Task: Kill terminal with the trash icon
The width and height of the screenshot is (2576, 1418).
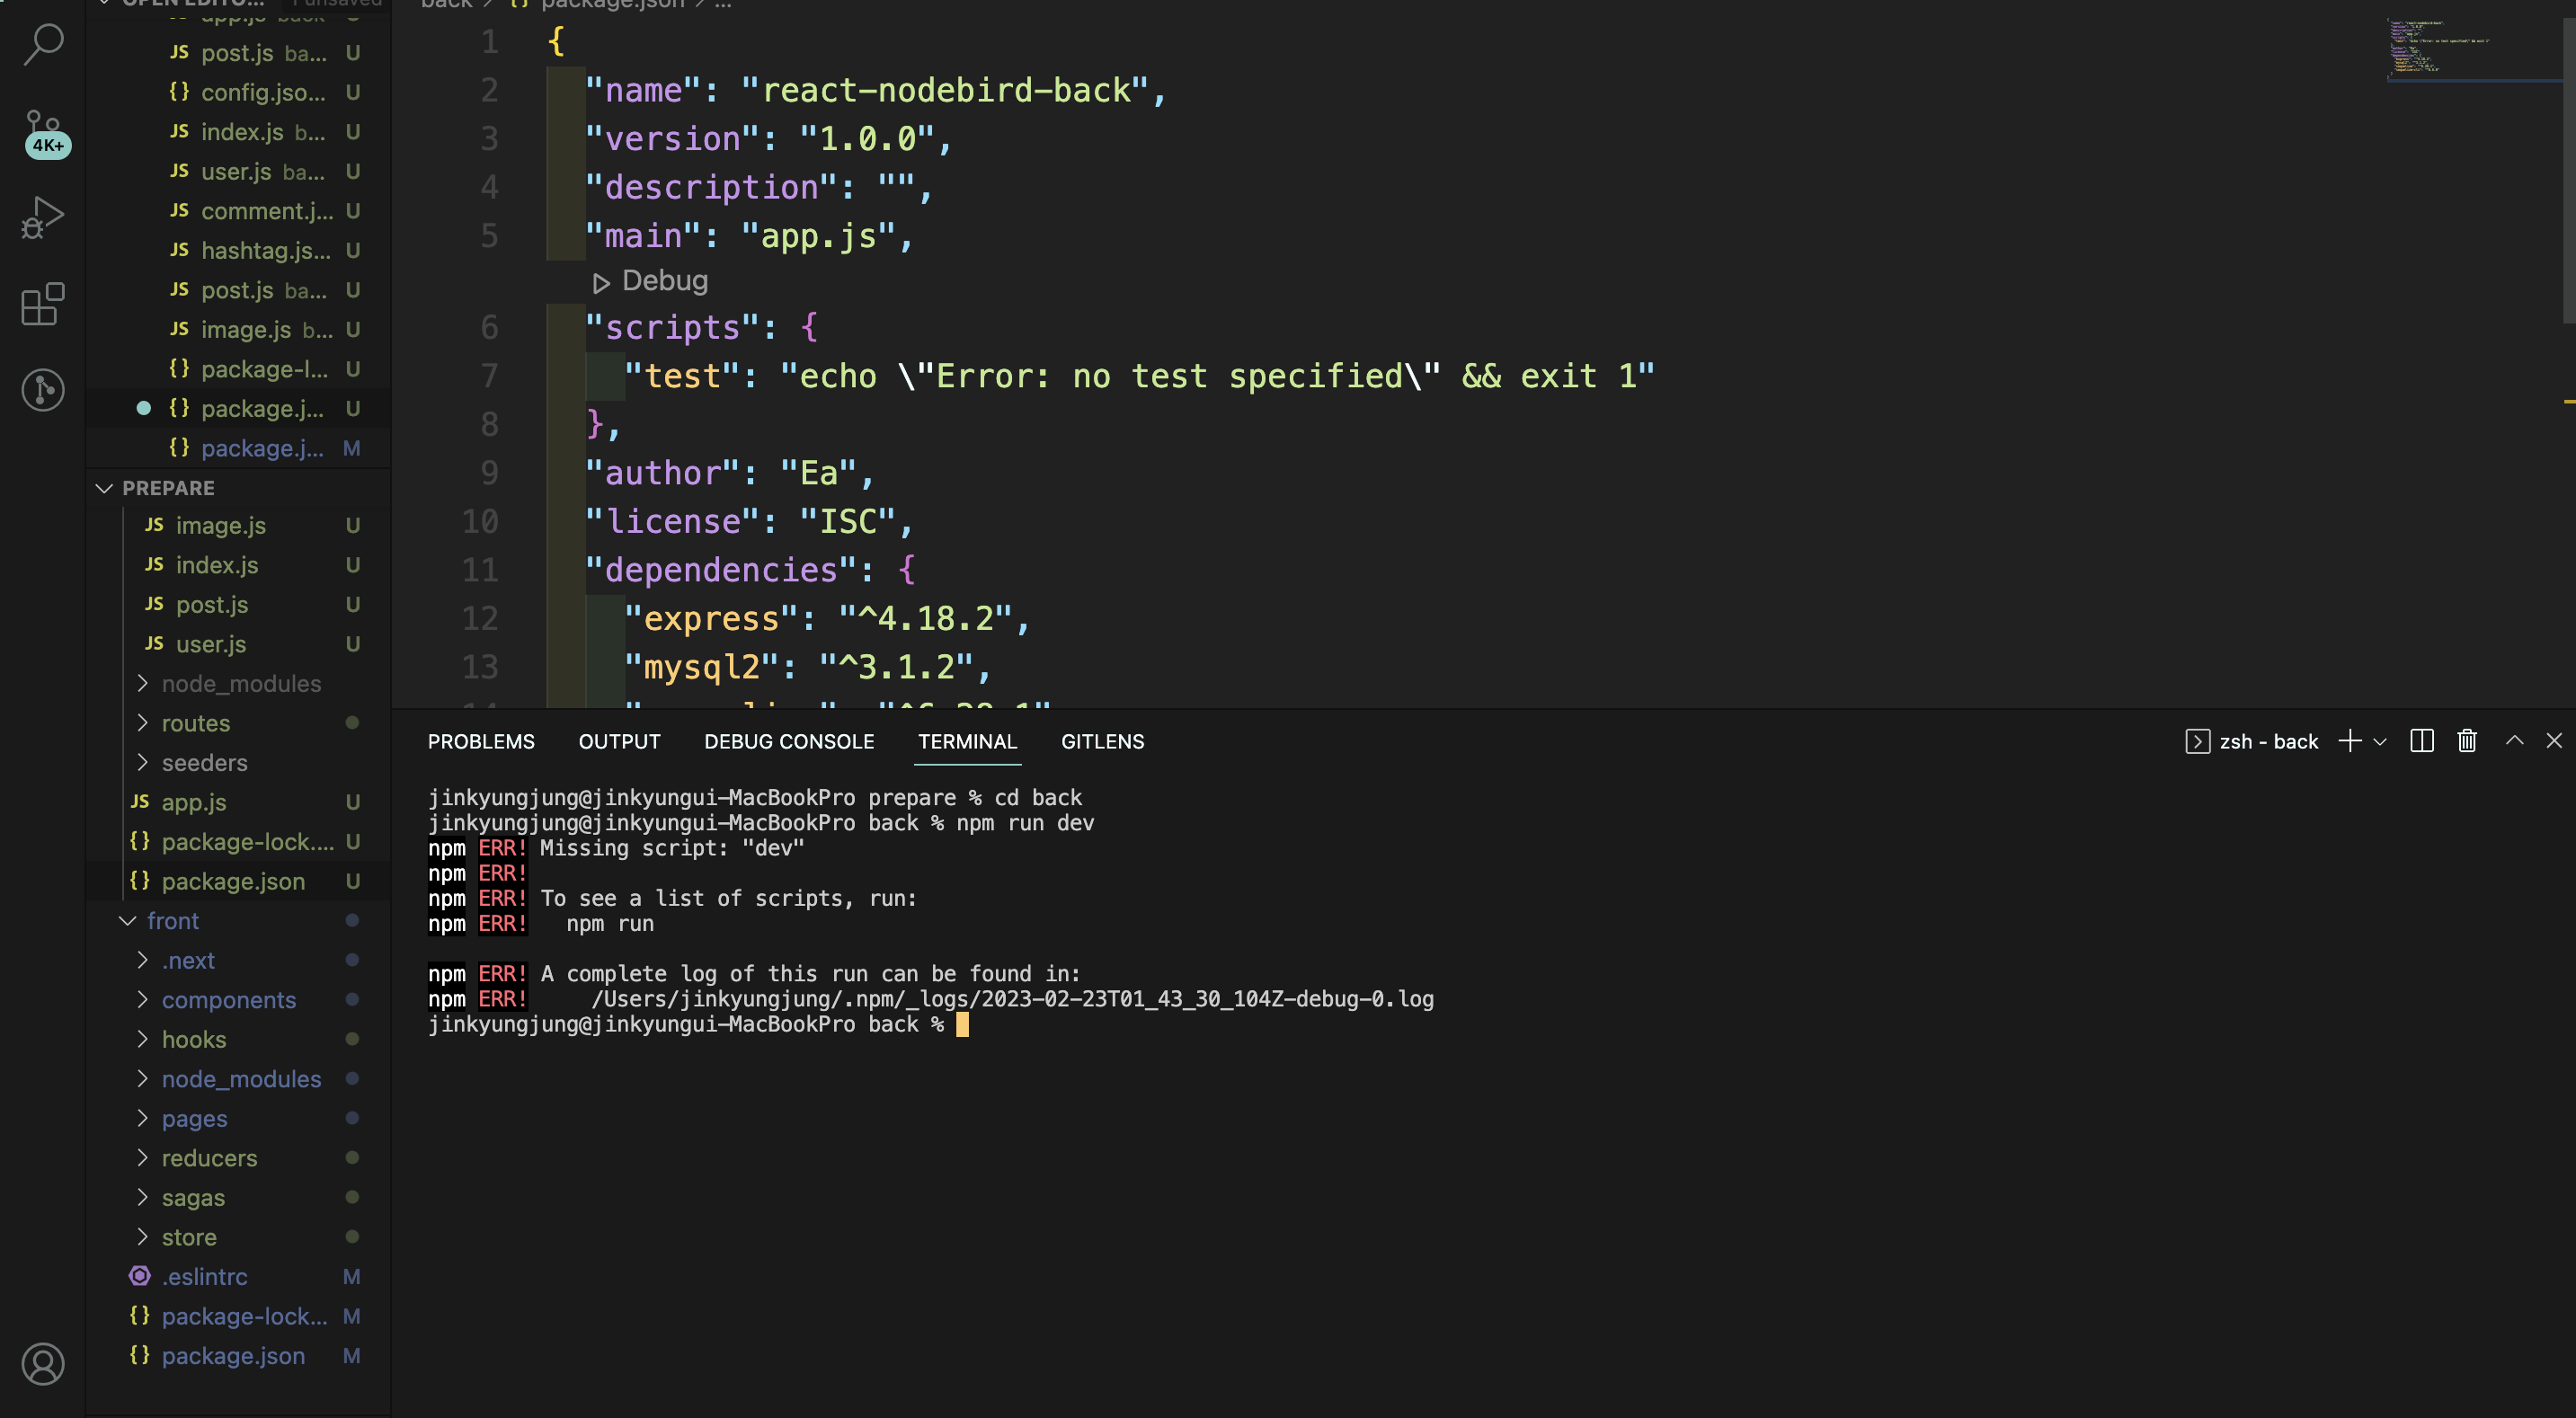Action: tap(2467, 741)
